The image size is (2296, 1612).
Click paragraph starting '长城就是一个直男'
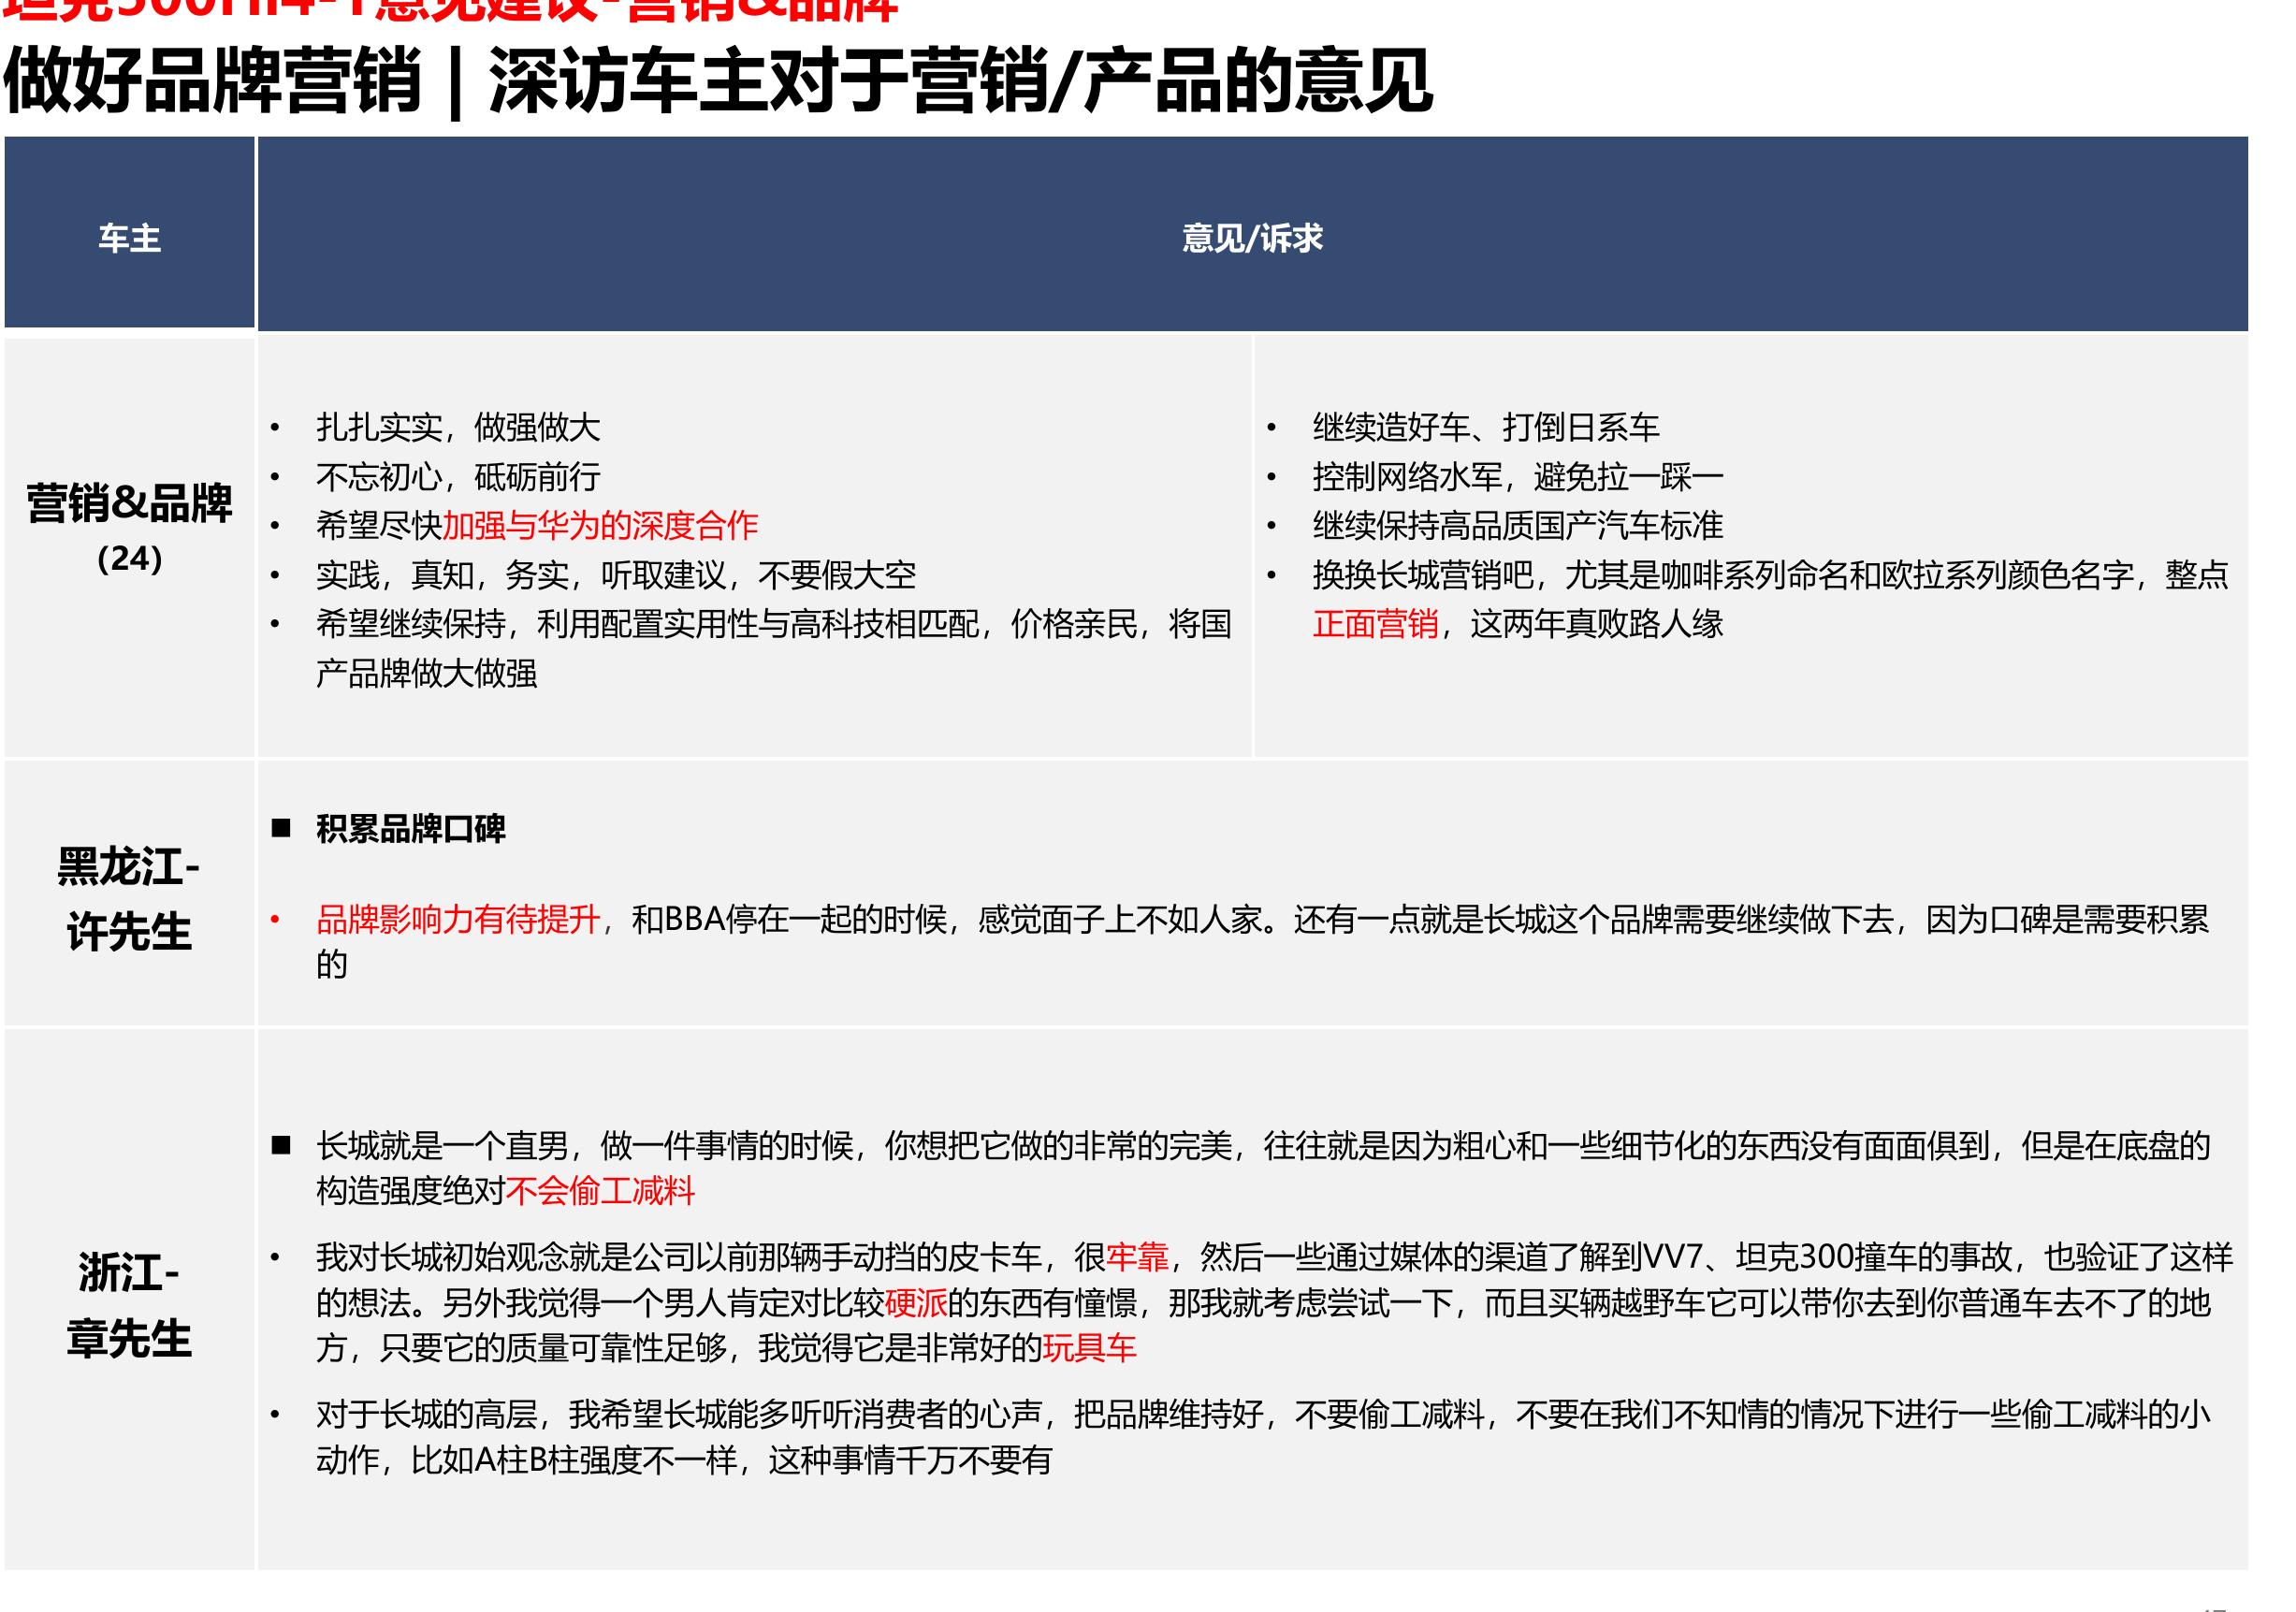coord(1263,1168)
